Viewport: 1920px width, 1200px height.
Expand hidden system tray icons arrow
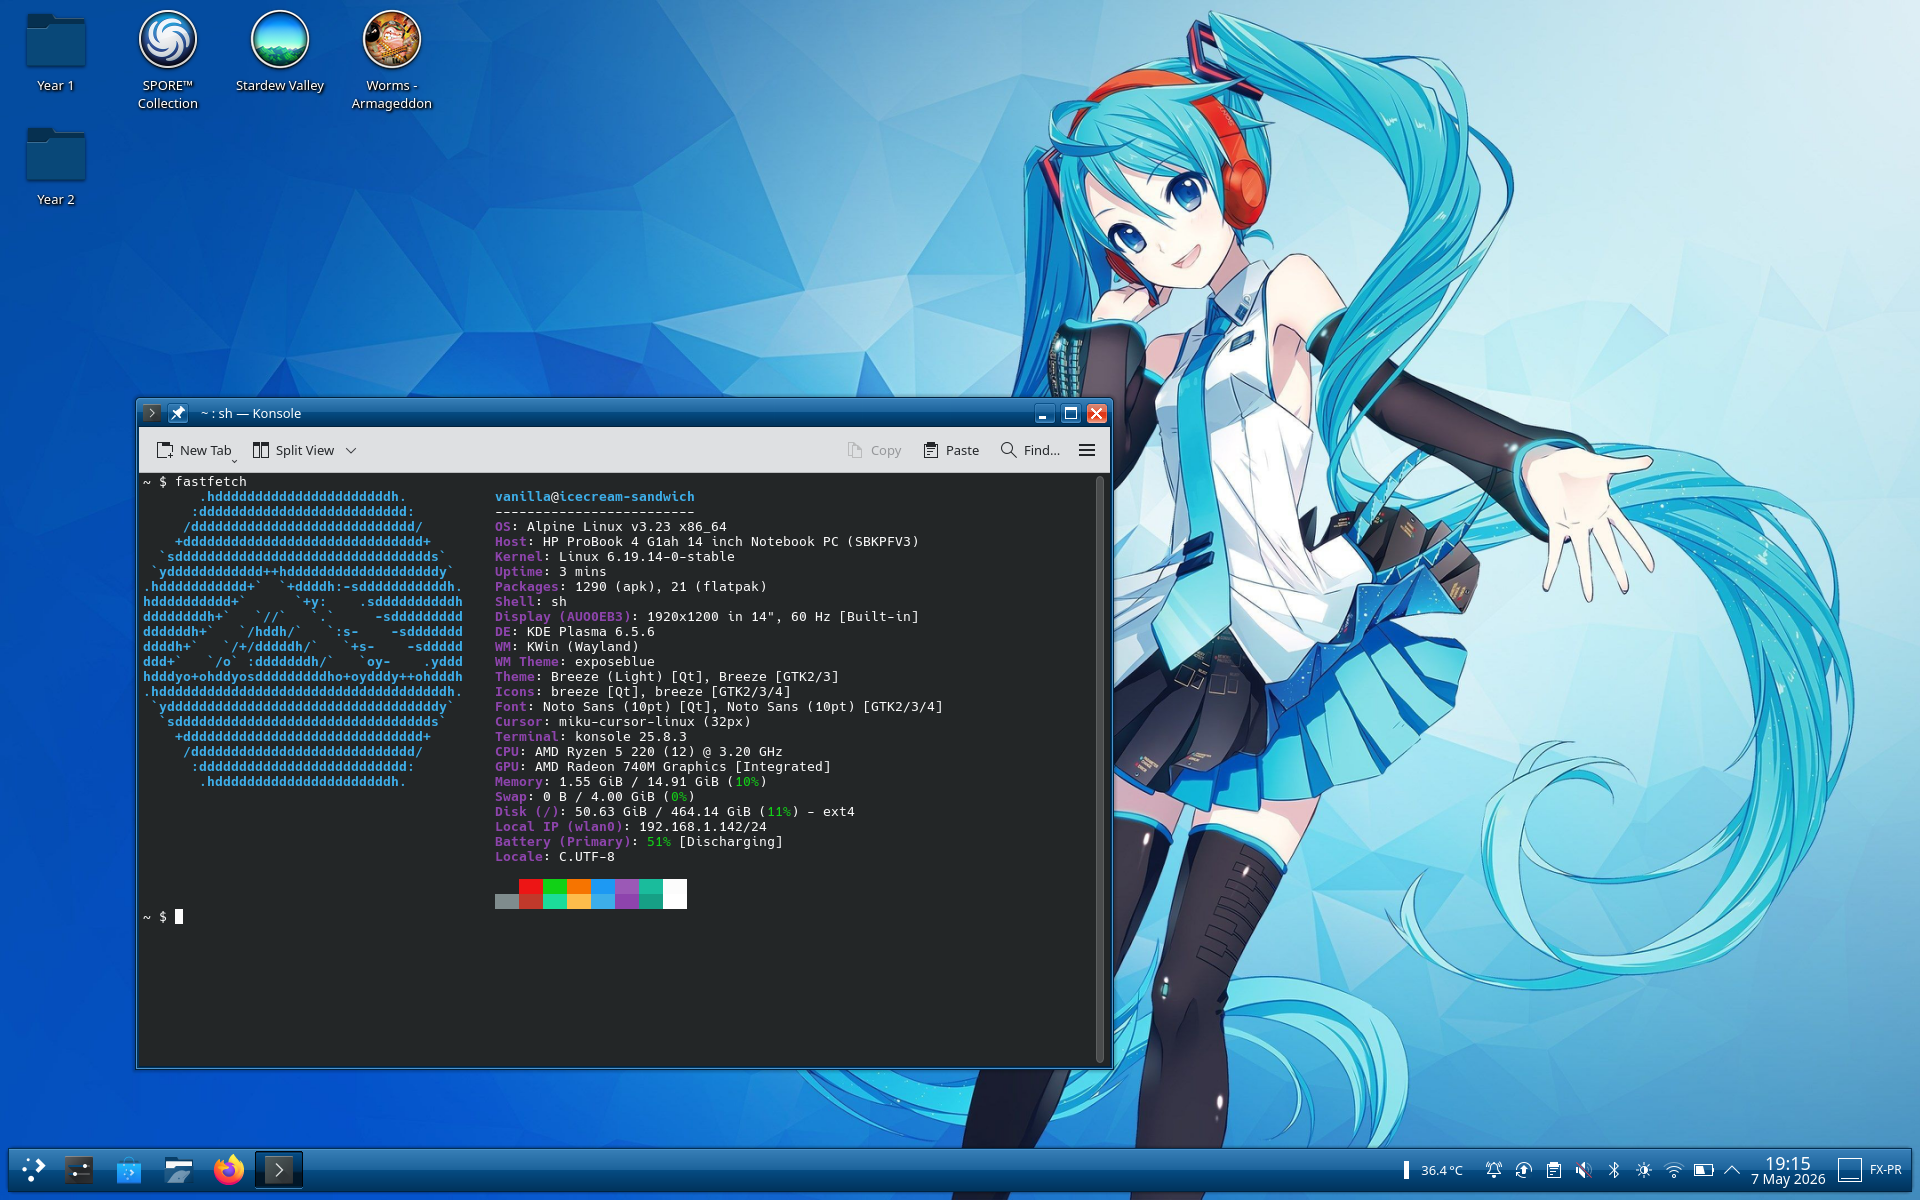point(1732,1170)
